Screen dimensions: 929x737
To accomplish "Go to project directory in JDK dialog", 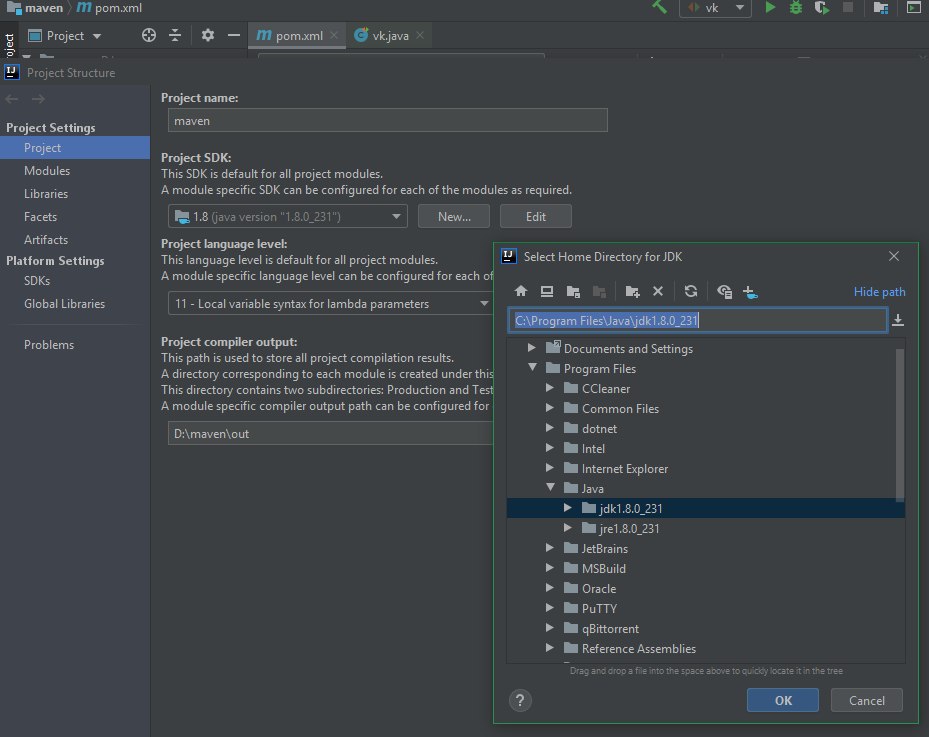I will click(573, 291).
